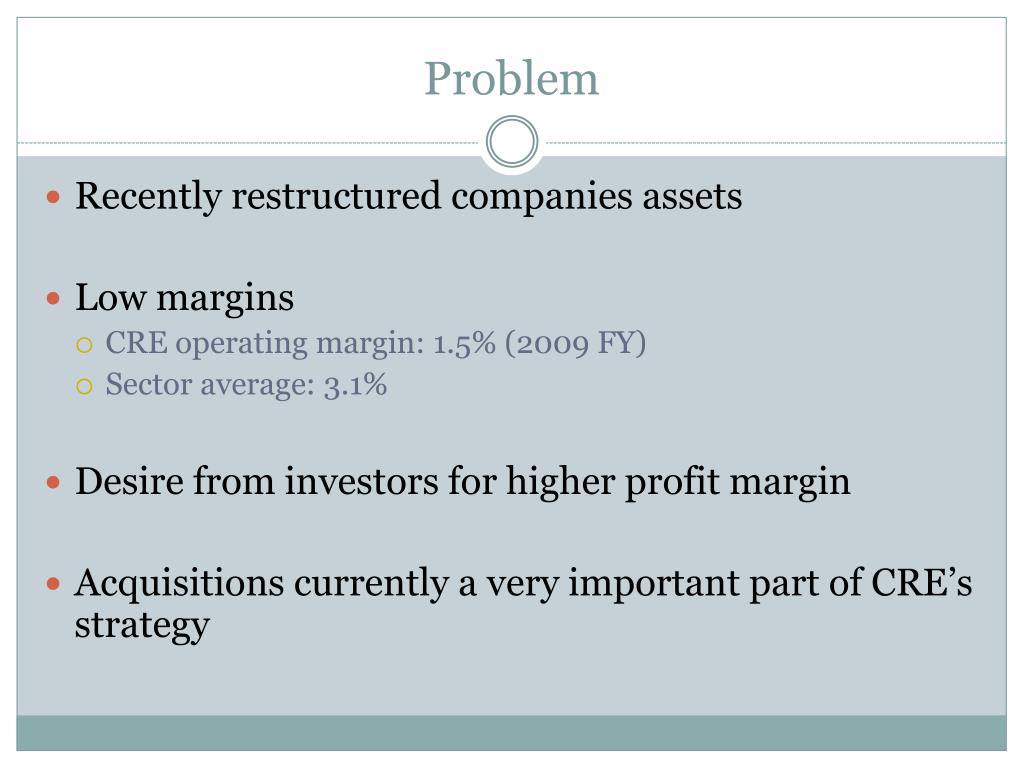The width and height of the screenshot is (1024, 768).
Task: Click the 'Recently restructured companies assets' line
Action: (x=408, y=196)
